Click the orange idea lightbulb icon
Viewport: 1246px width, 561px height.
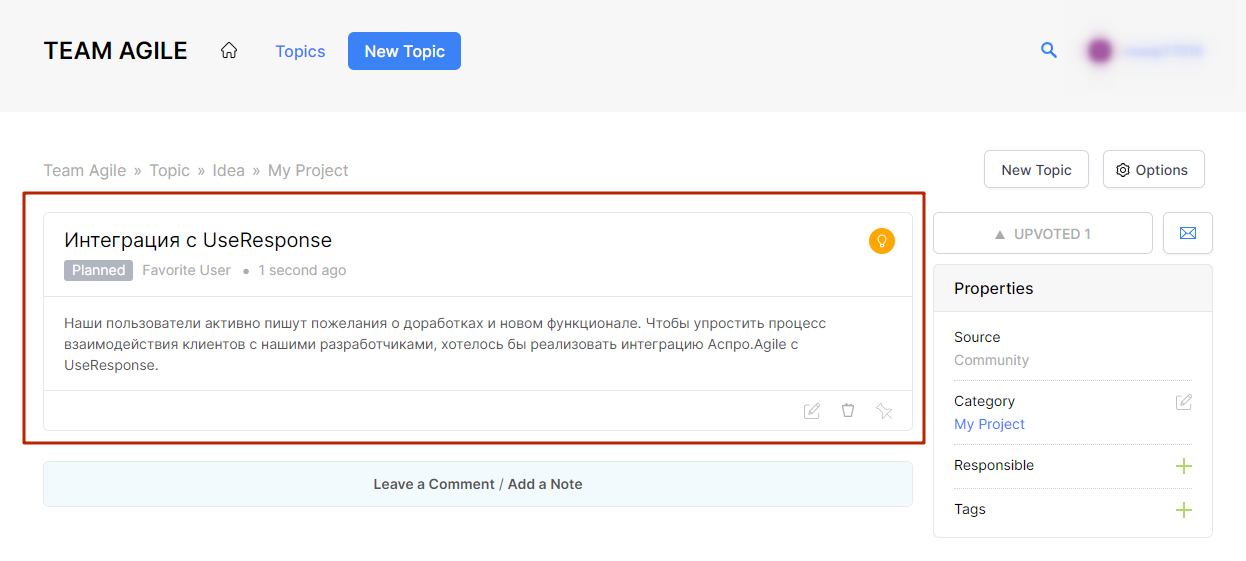(882, 241)
